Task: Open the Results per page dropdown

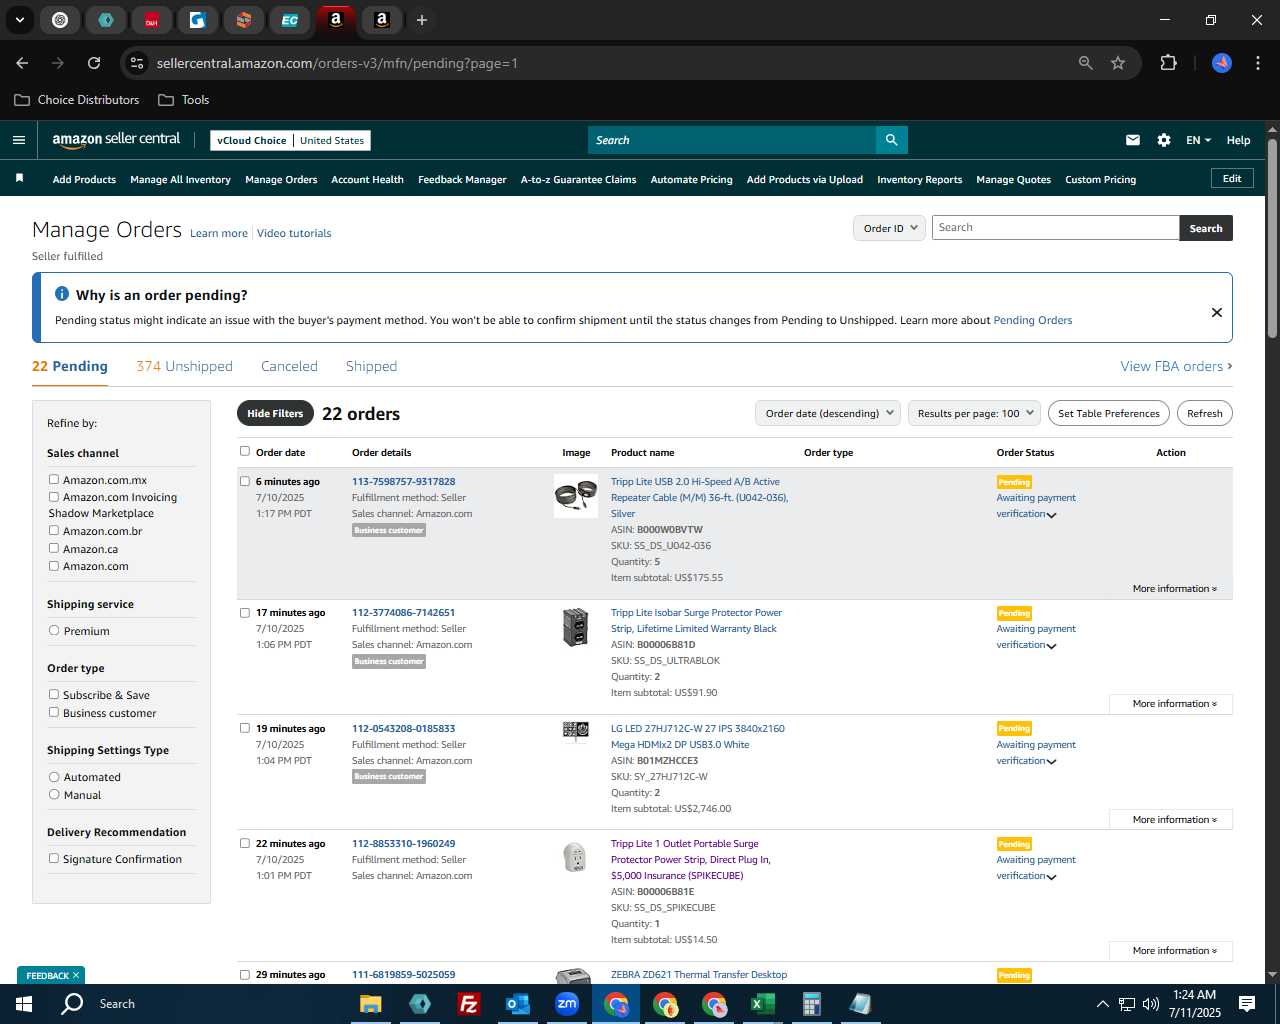Action: click(x=975, y=413)
